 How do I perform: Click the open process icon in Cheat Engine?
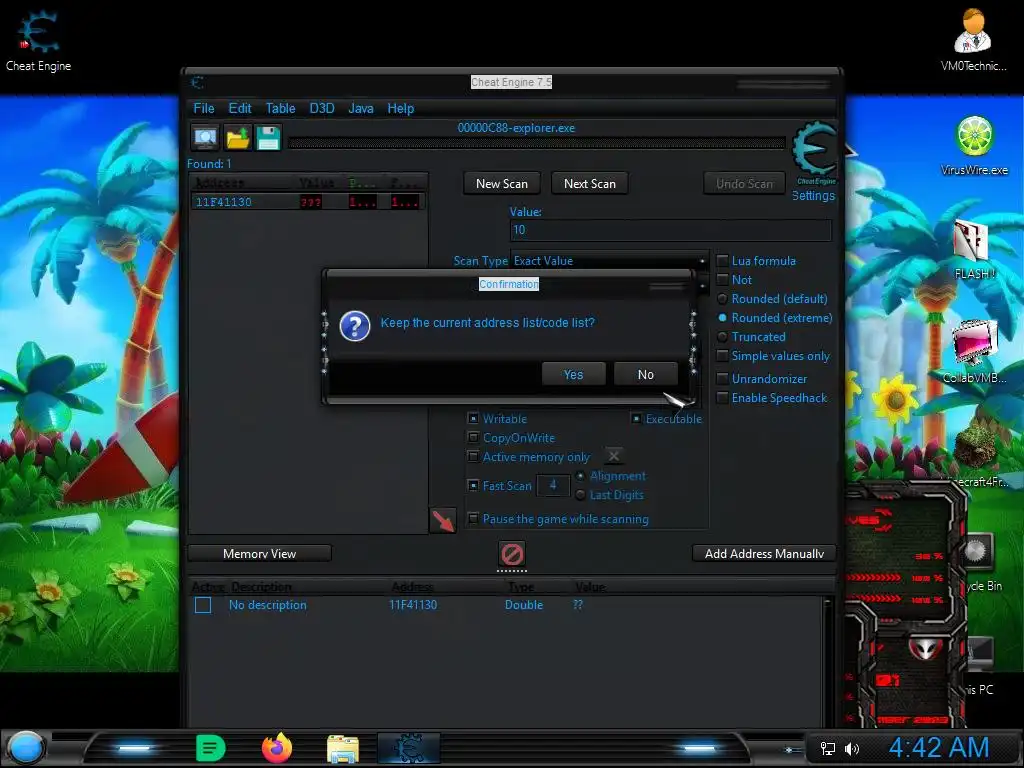tap(205, 138)
